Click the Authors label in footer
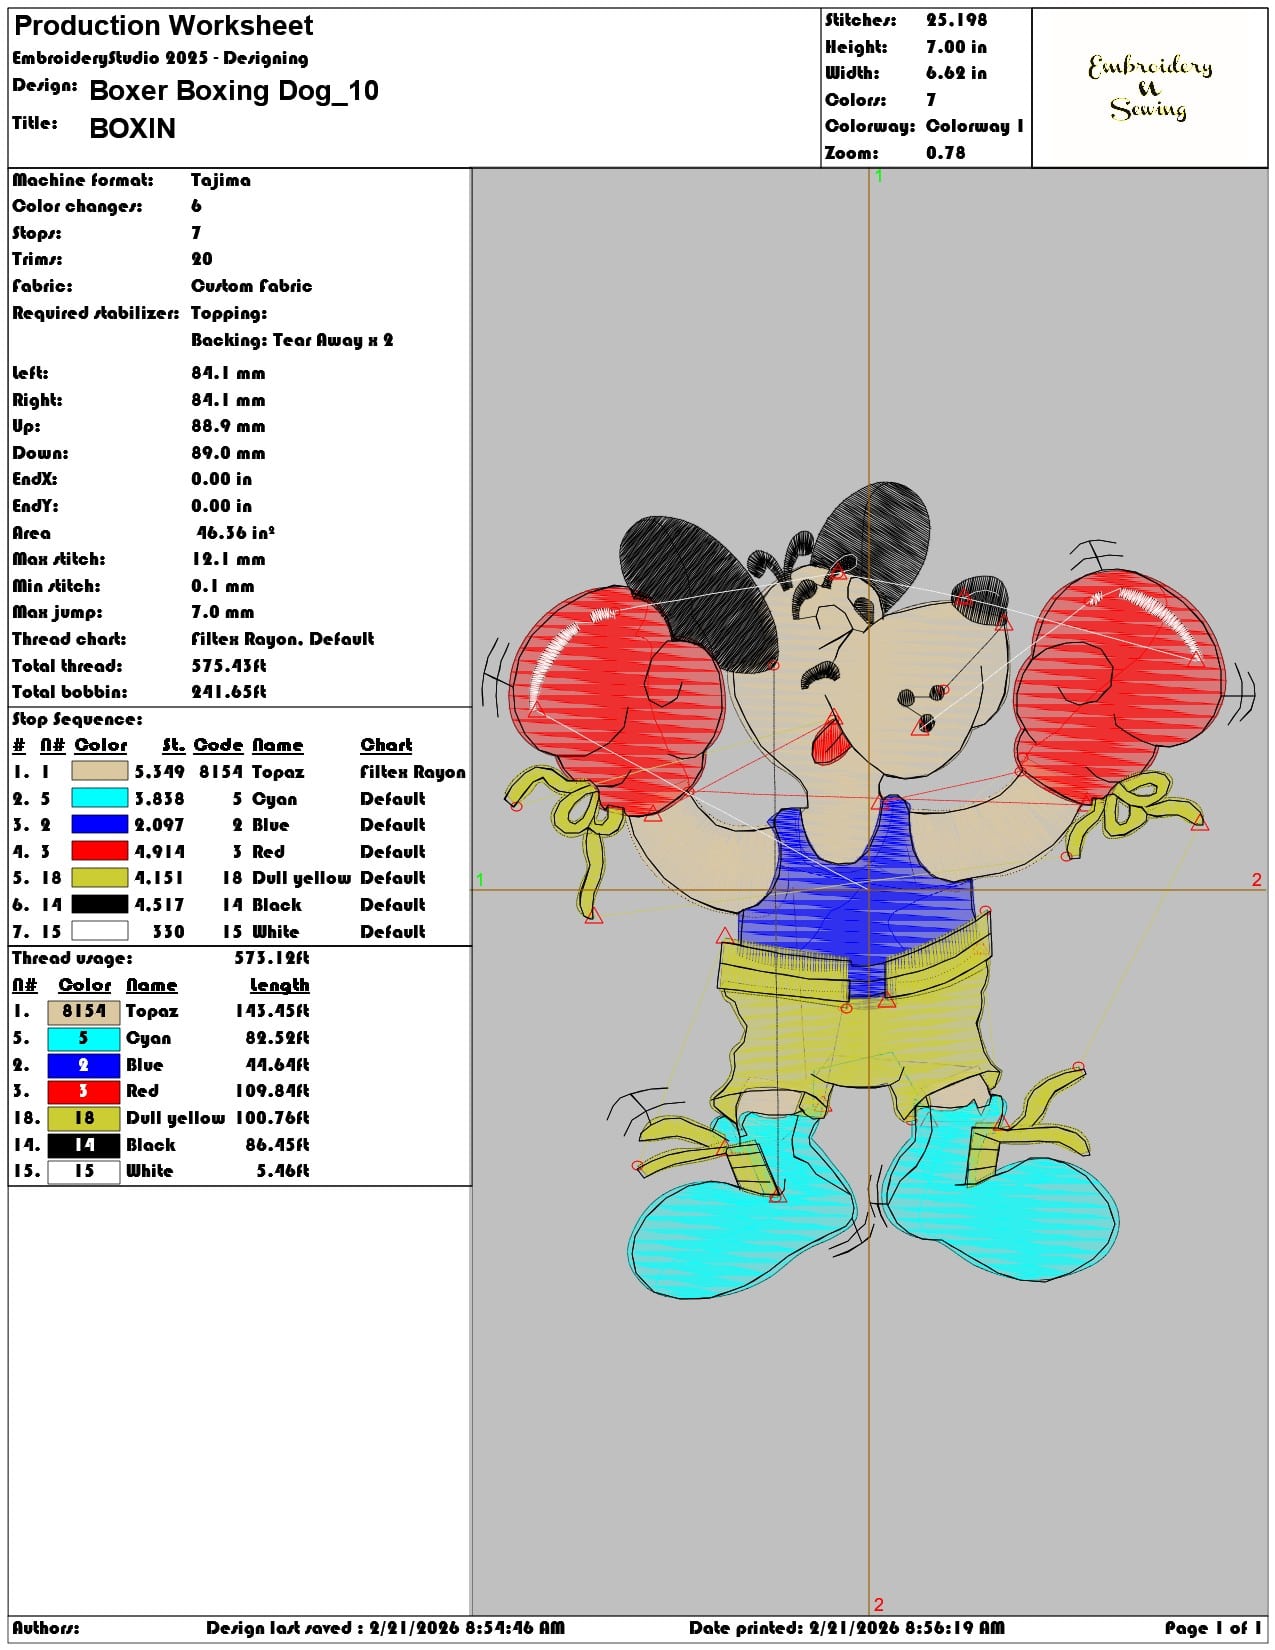 [x=46, y=1628]
